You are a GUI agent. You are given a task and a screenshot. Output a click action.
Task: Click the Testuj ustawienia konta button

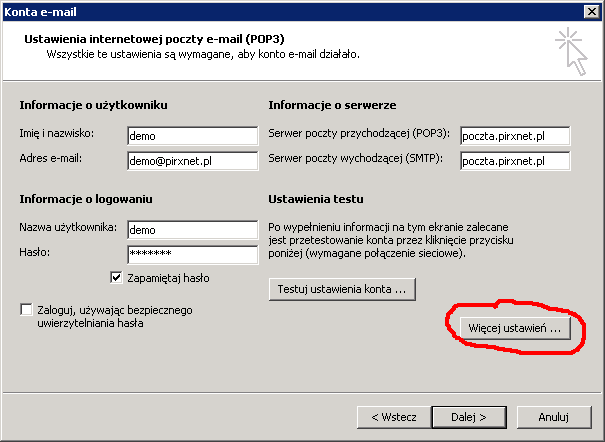(x=342, y=289)
